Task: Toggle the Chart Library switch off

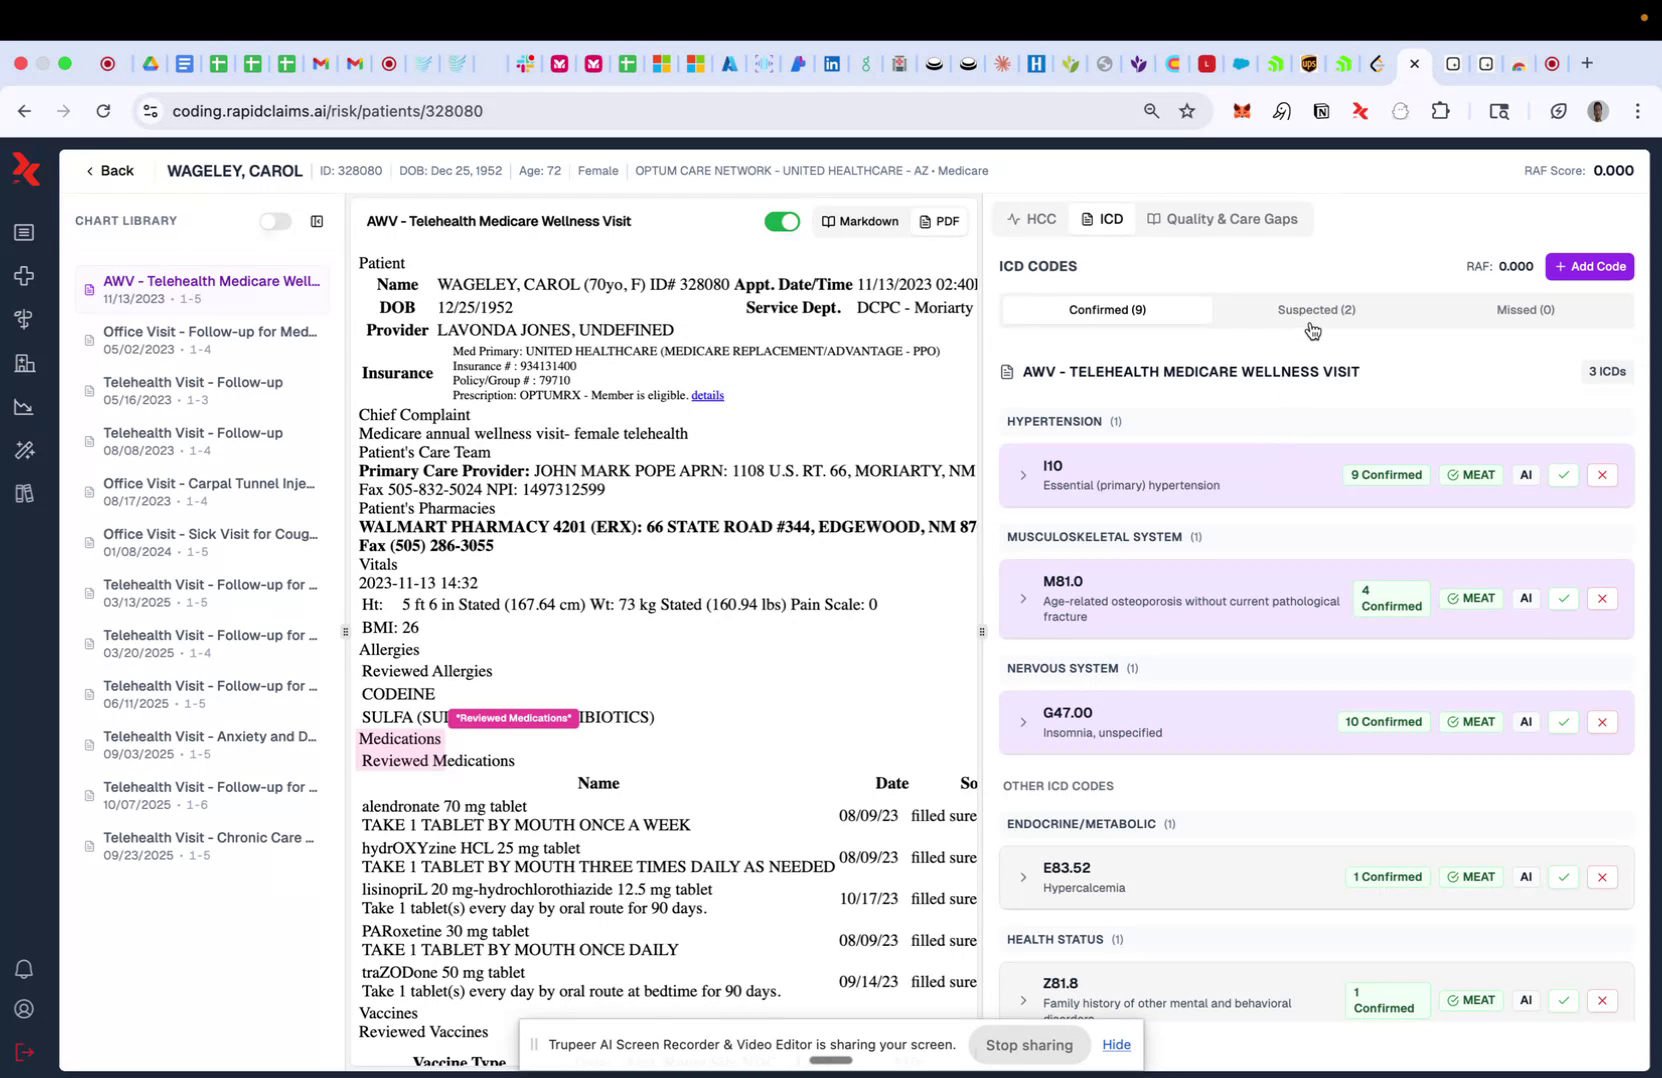Action: coord(275,221)
